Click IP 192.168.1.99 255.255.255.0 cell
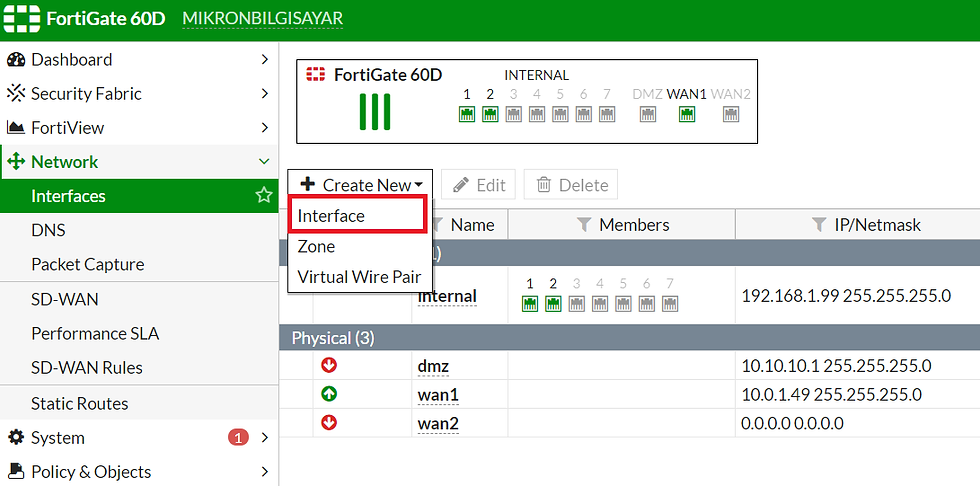The image size is (980, 486). [x=846, y=295]
